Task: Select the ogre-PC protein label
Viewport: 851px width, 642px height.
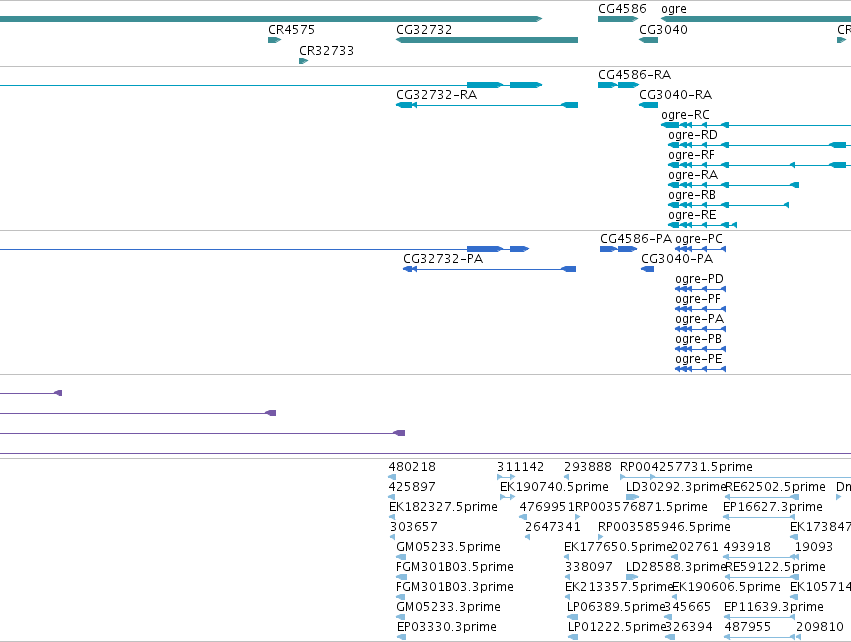Action: click(699, 239)
